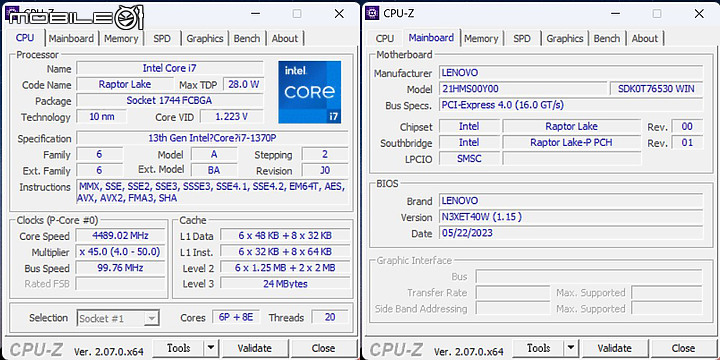Click the Level 2 cache value '6 x 1.25 MB + 2 x 2 MB'
The width and height of the screenshot is (720, 360).
point(285,268)
